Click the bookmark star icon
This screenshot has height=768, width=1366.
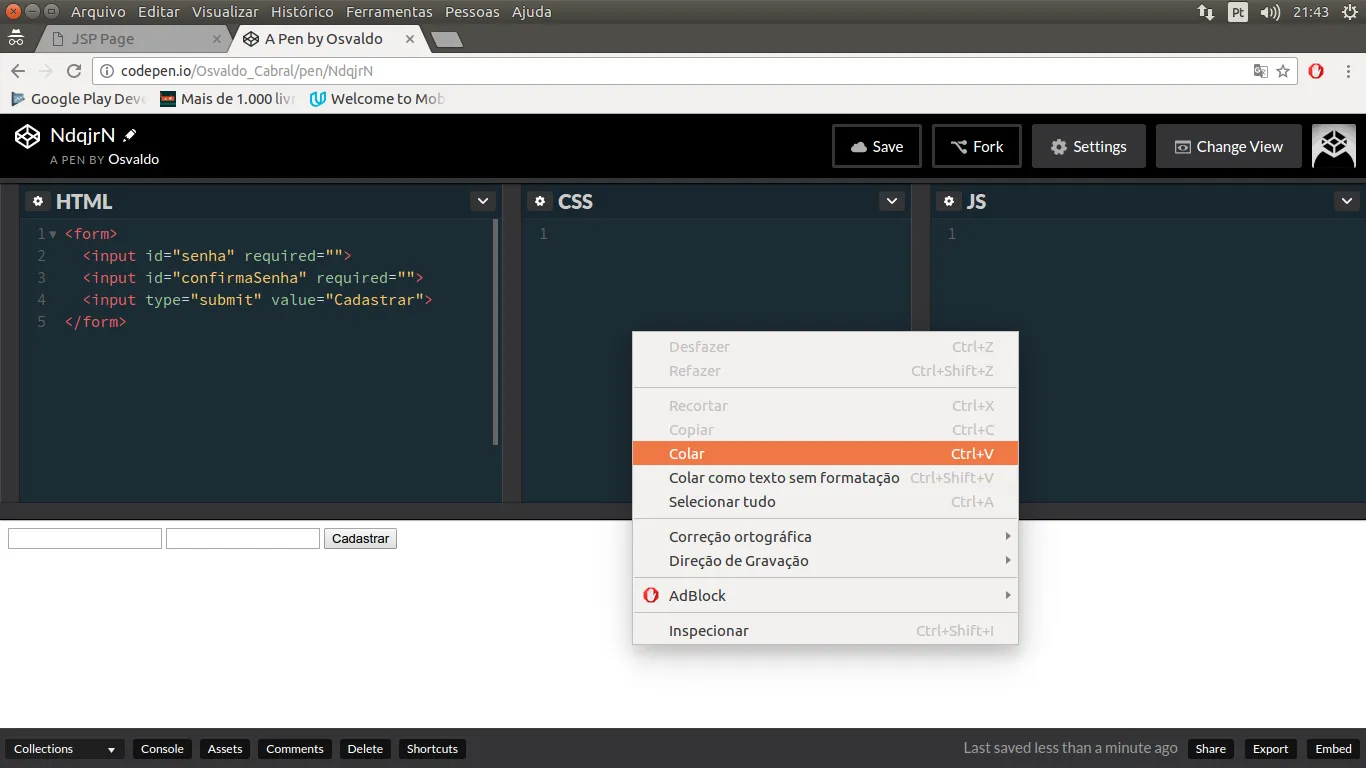(x=1283, y=71)
